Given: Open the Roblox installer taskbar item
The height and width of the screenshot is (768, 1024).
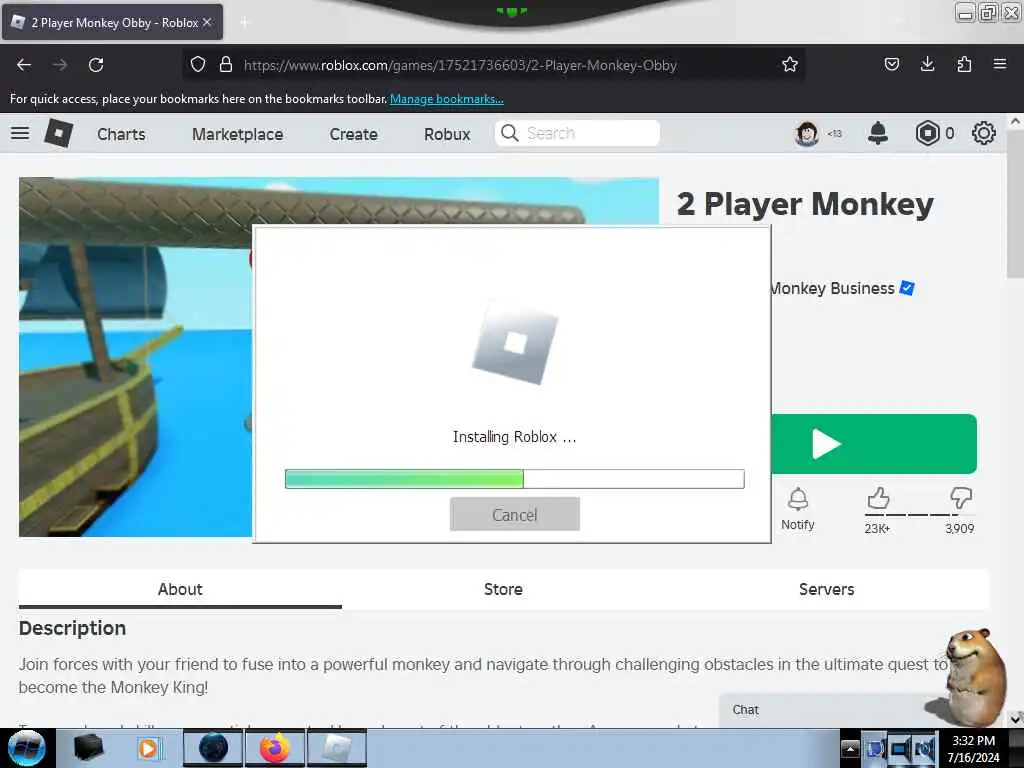Looking at the screenshot, I should point(336,748).
